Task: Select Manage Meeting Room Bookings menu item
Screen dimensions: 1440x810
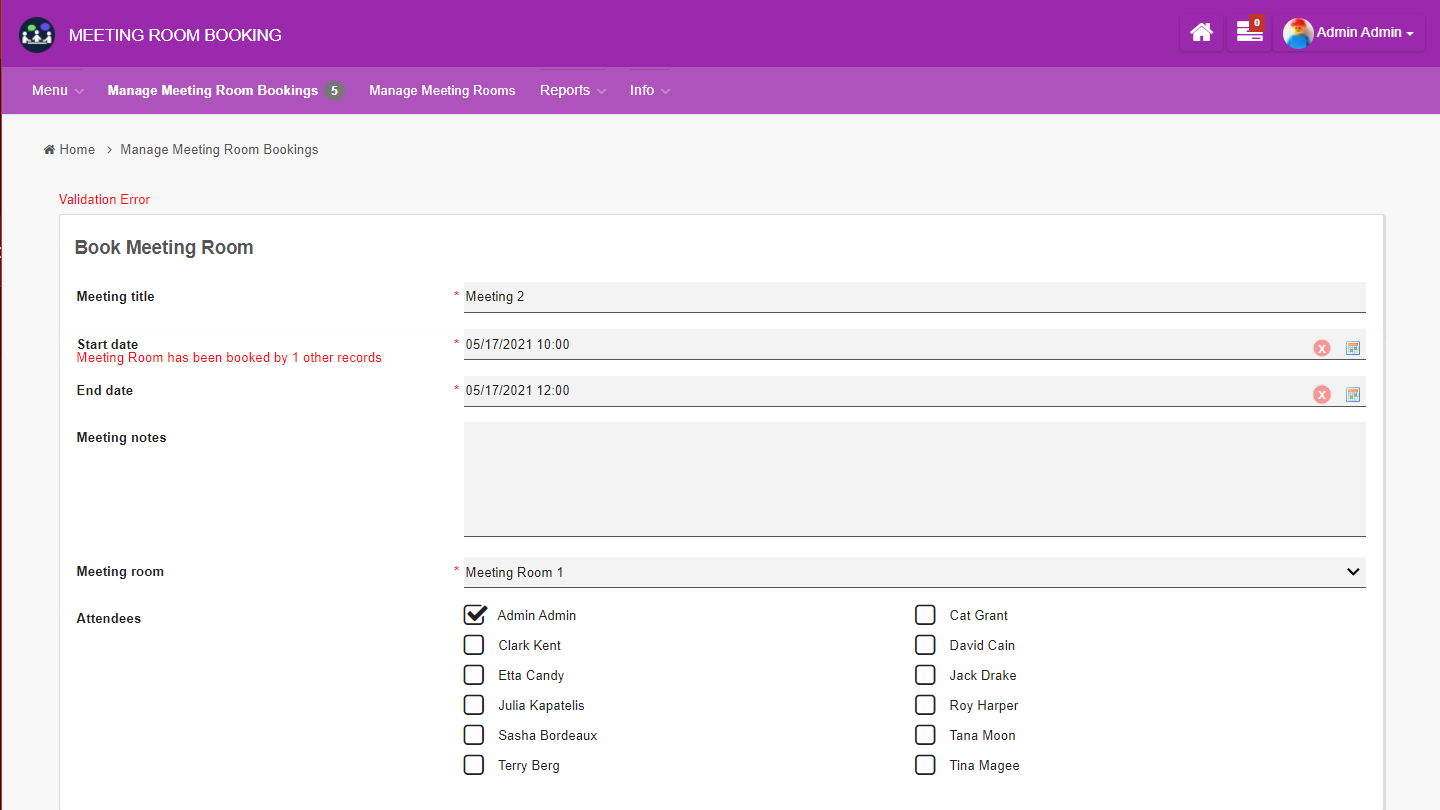Action: coord(213,91)
